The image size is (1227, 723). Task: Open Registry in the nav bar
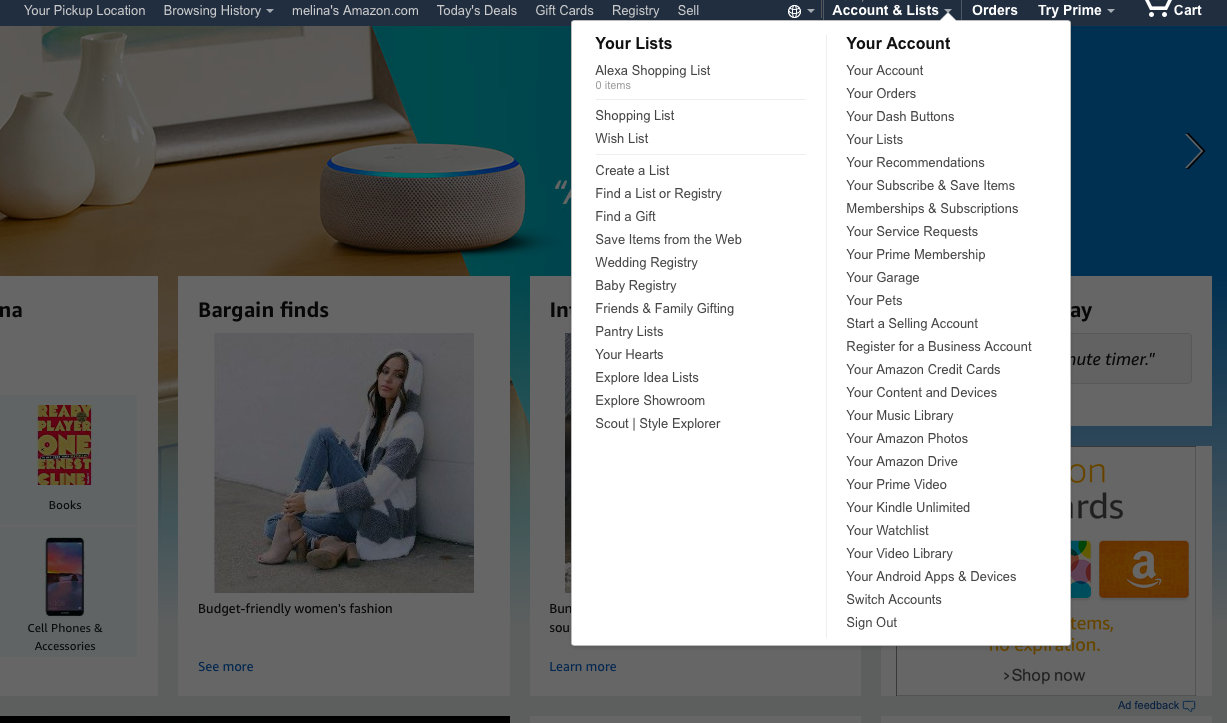635,10
